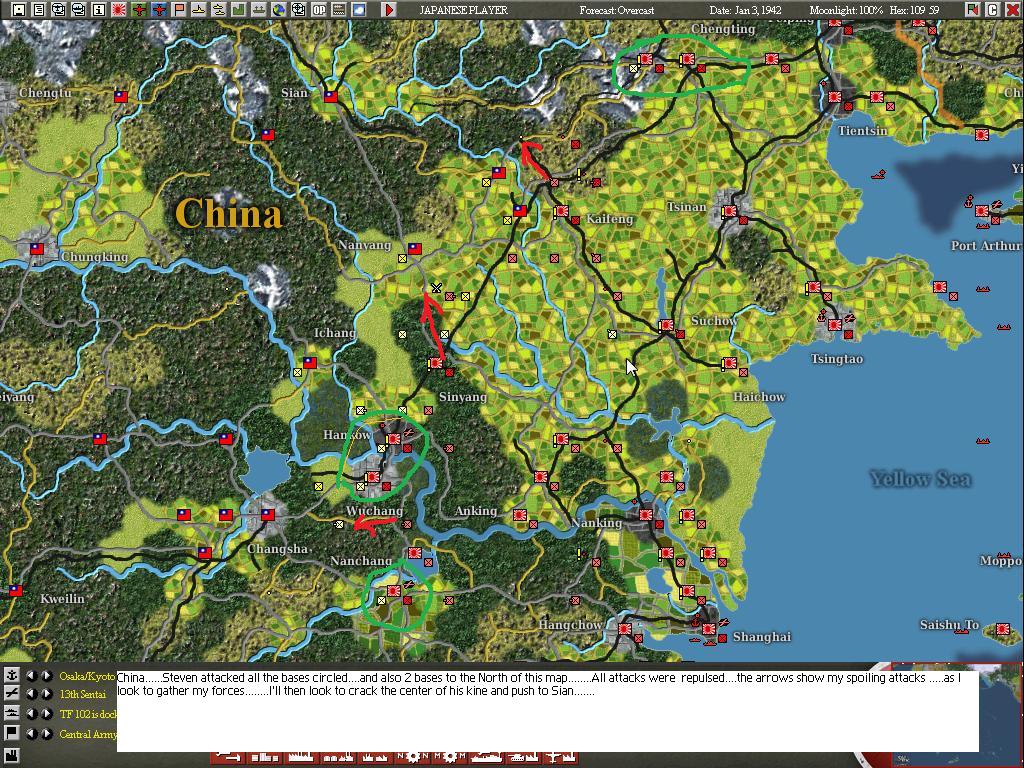
Task: Open the TF 102 task force link
Action: pyautogui.click(x=88, y=714)
